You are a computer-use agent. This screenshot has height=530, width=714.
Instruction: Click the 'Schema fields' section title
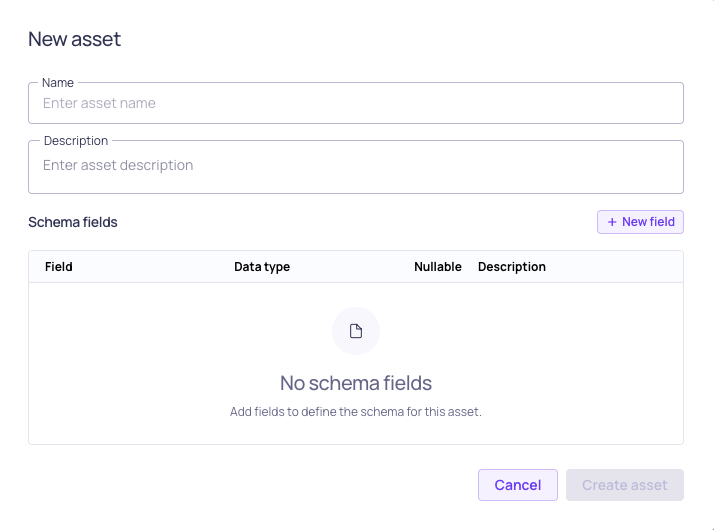[x=73, y=222]
